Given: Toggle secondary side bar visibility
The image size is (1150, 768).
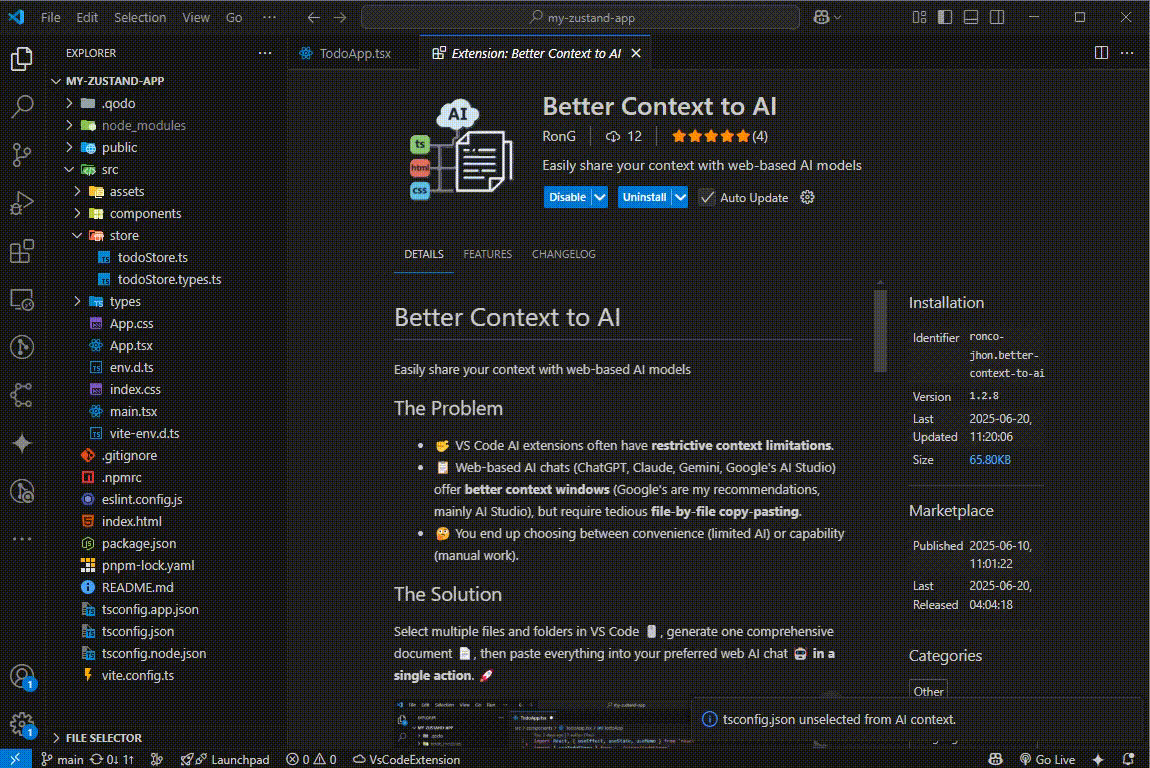Looking at the screenshot, I should click(x=997, y=17).
